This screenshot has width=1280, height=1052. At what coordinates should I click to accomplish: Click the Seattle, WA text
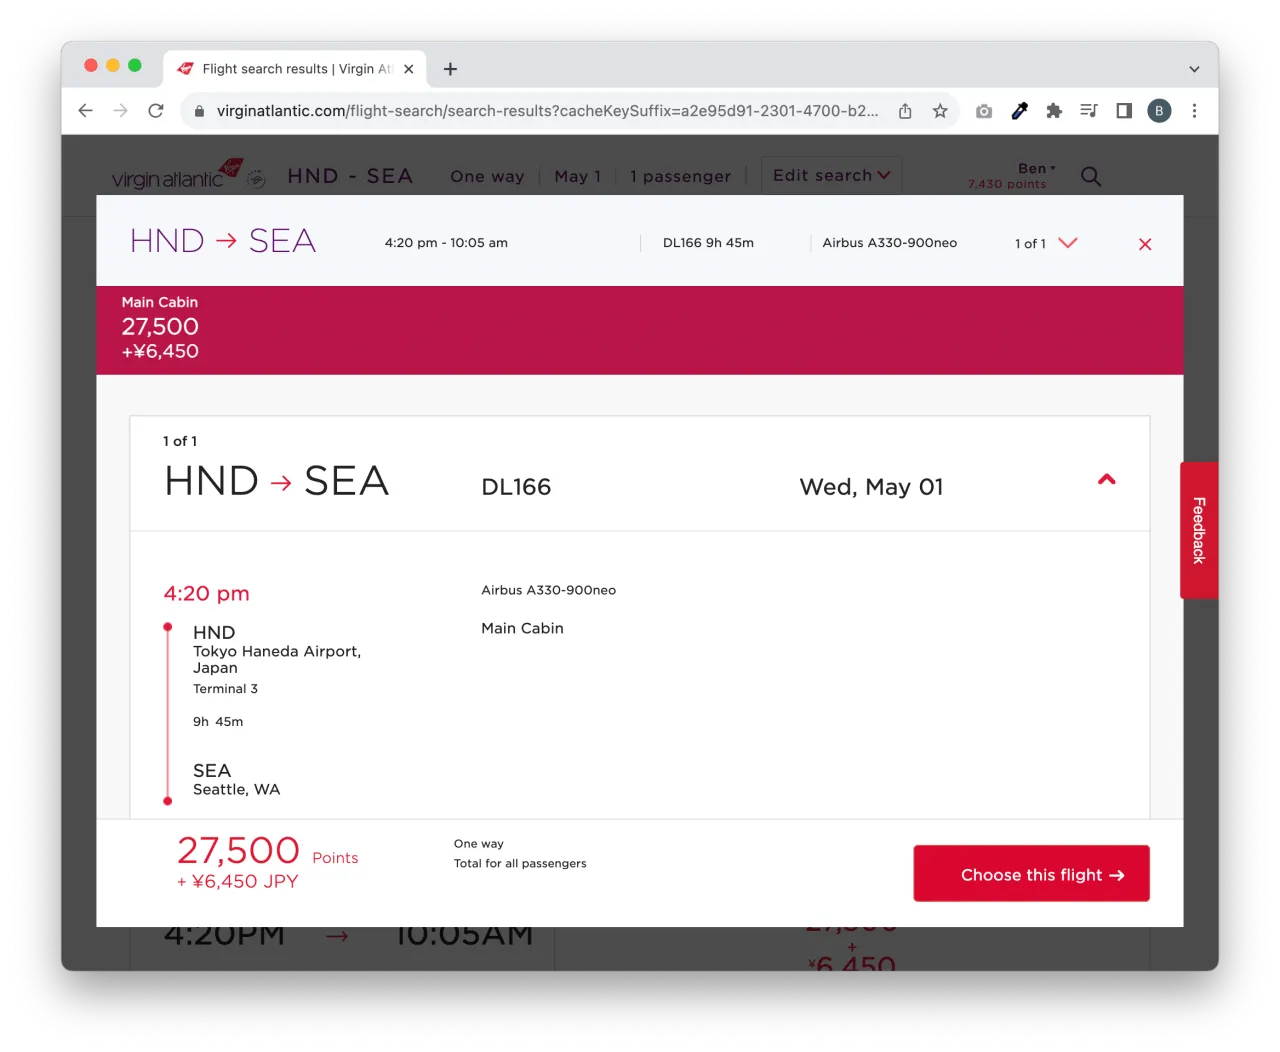tap(236, 789)
